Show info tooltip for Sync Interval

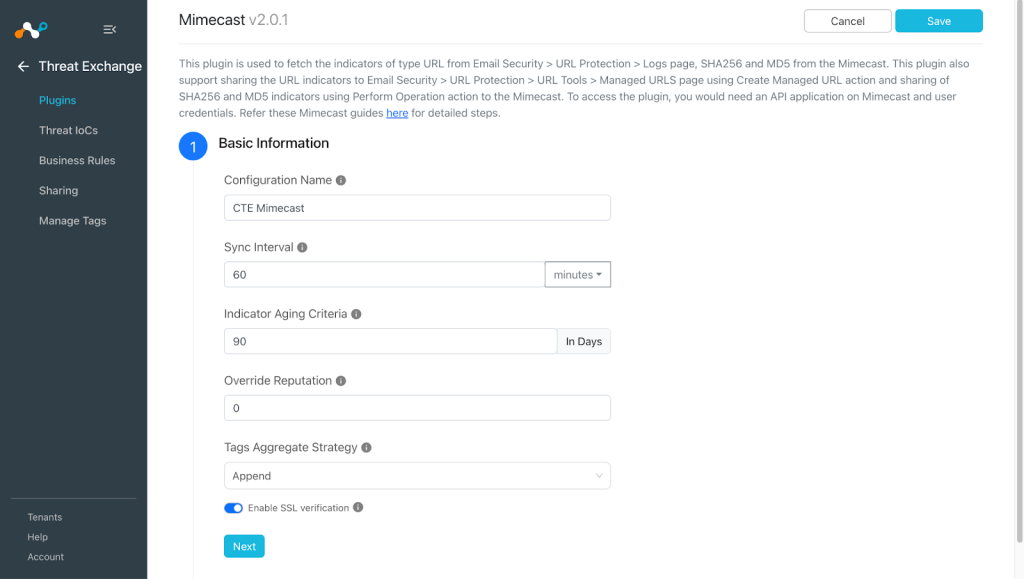[302, 247]
